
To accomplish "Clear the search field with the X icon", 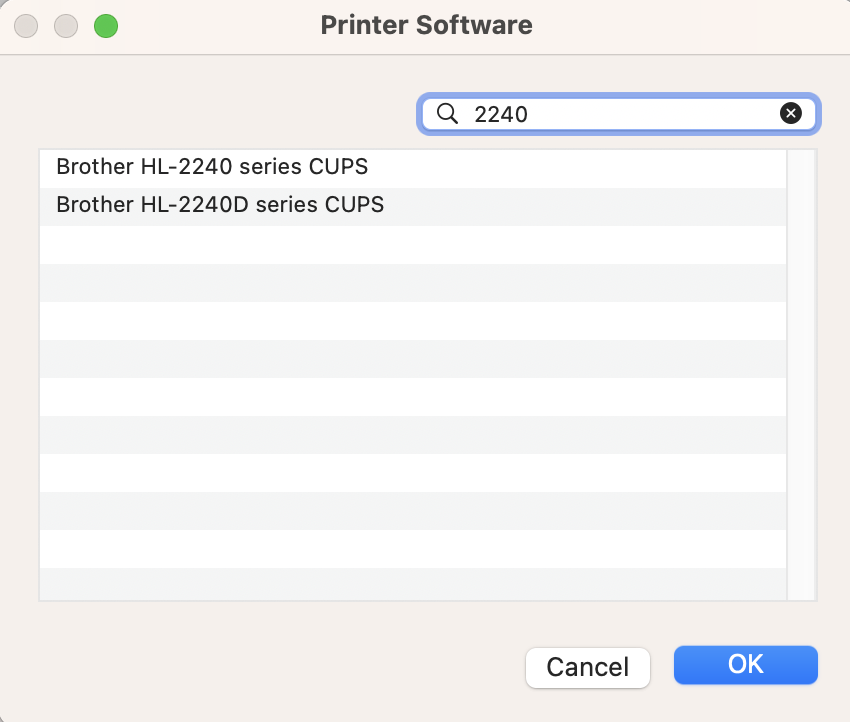I will tap(790, 114).
